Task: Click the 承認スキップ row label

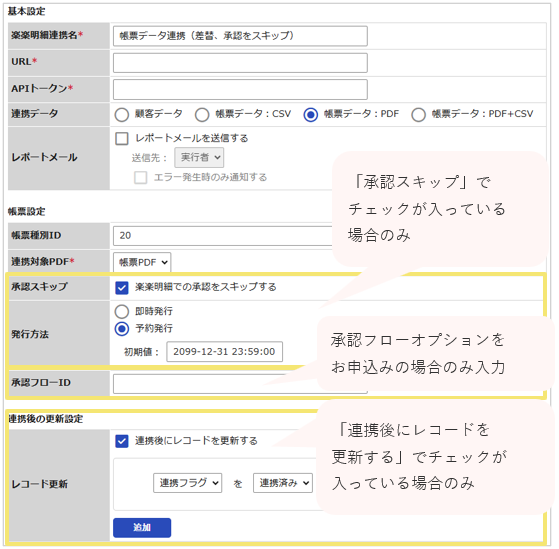Action: click(39, 287)
